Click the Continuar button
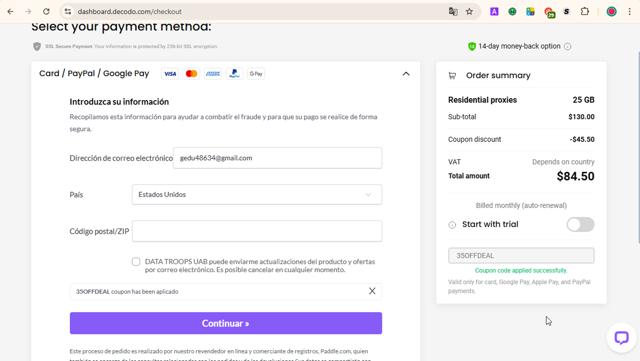Screen dimensions: 640x361 pos(226,323)
